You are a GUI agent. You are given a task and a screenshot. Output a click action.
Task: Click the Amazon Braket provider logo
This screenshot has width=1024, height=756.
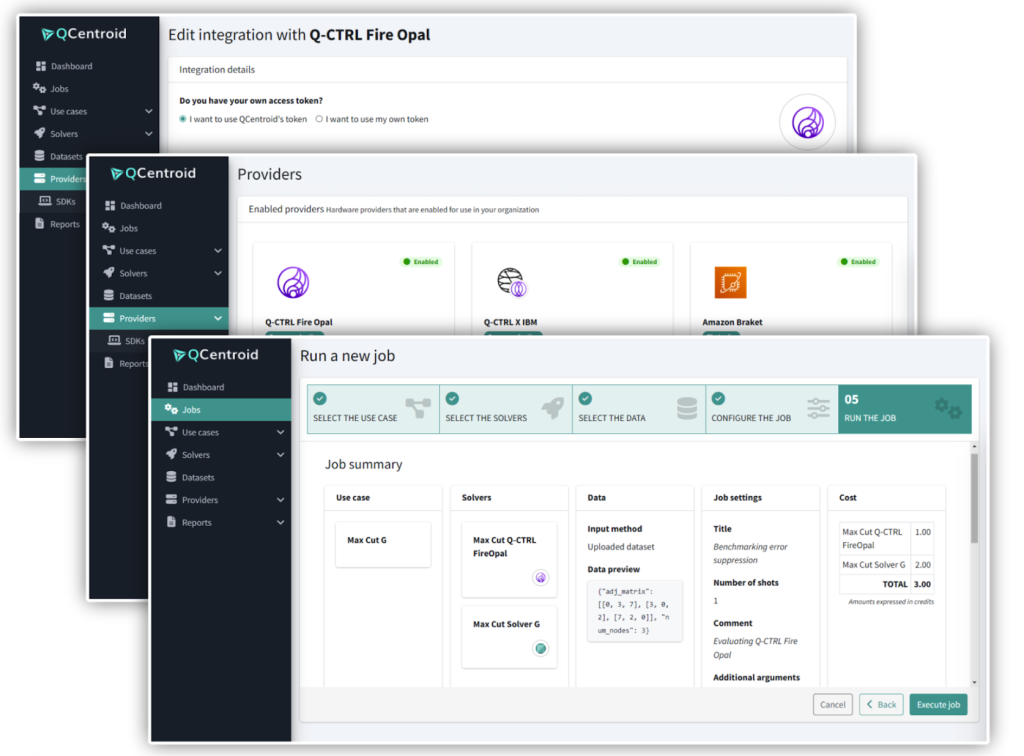click(730, 283)
